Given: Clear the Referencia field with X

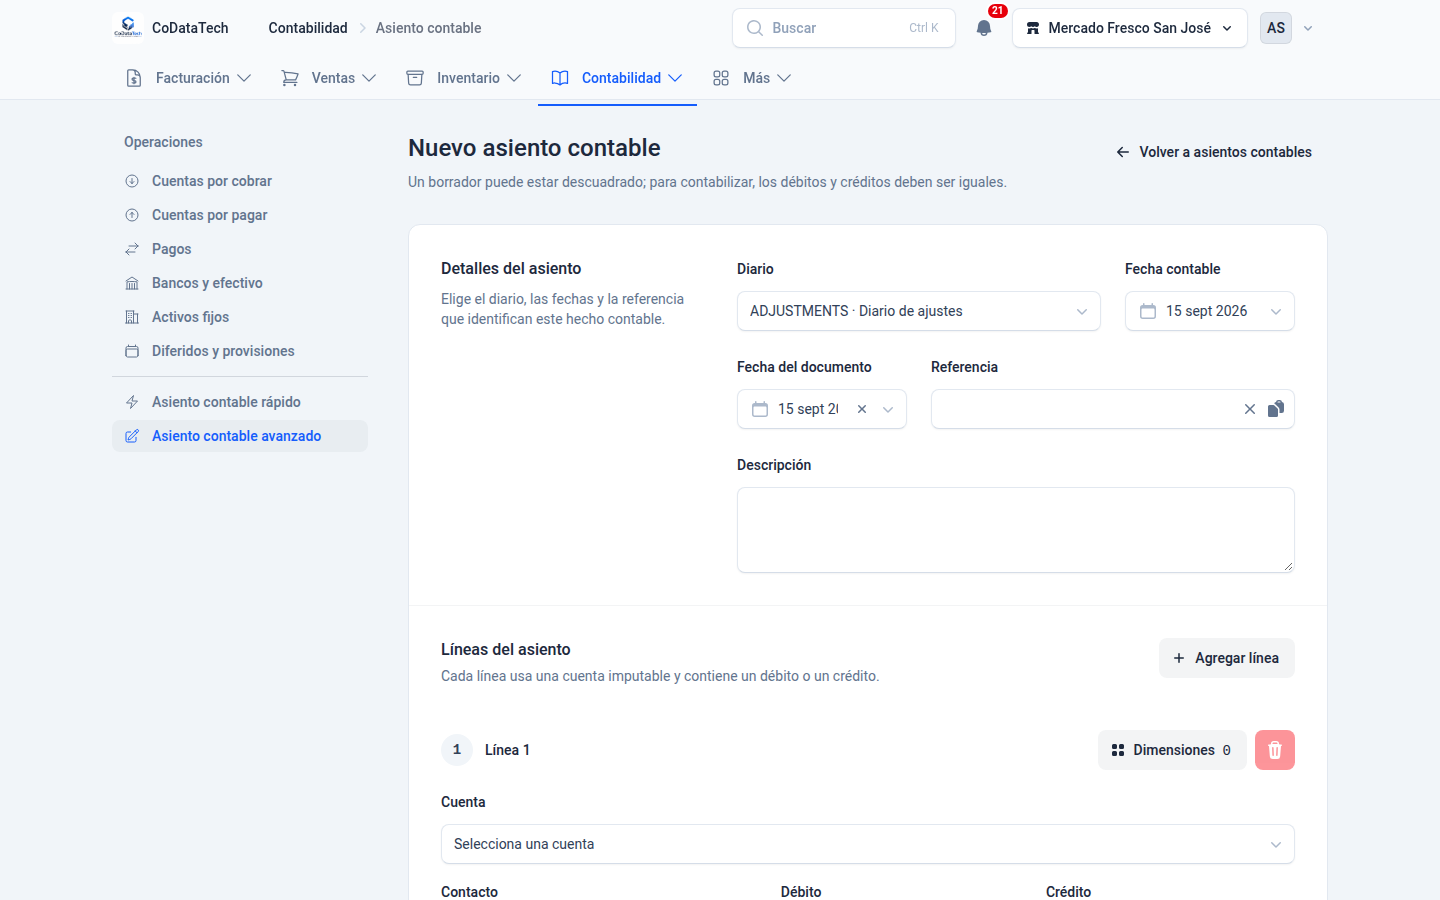Looking at the screenshot, I should (x=1250, y=409).
